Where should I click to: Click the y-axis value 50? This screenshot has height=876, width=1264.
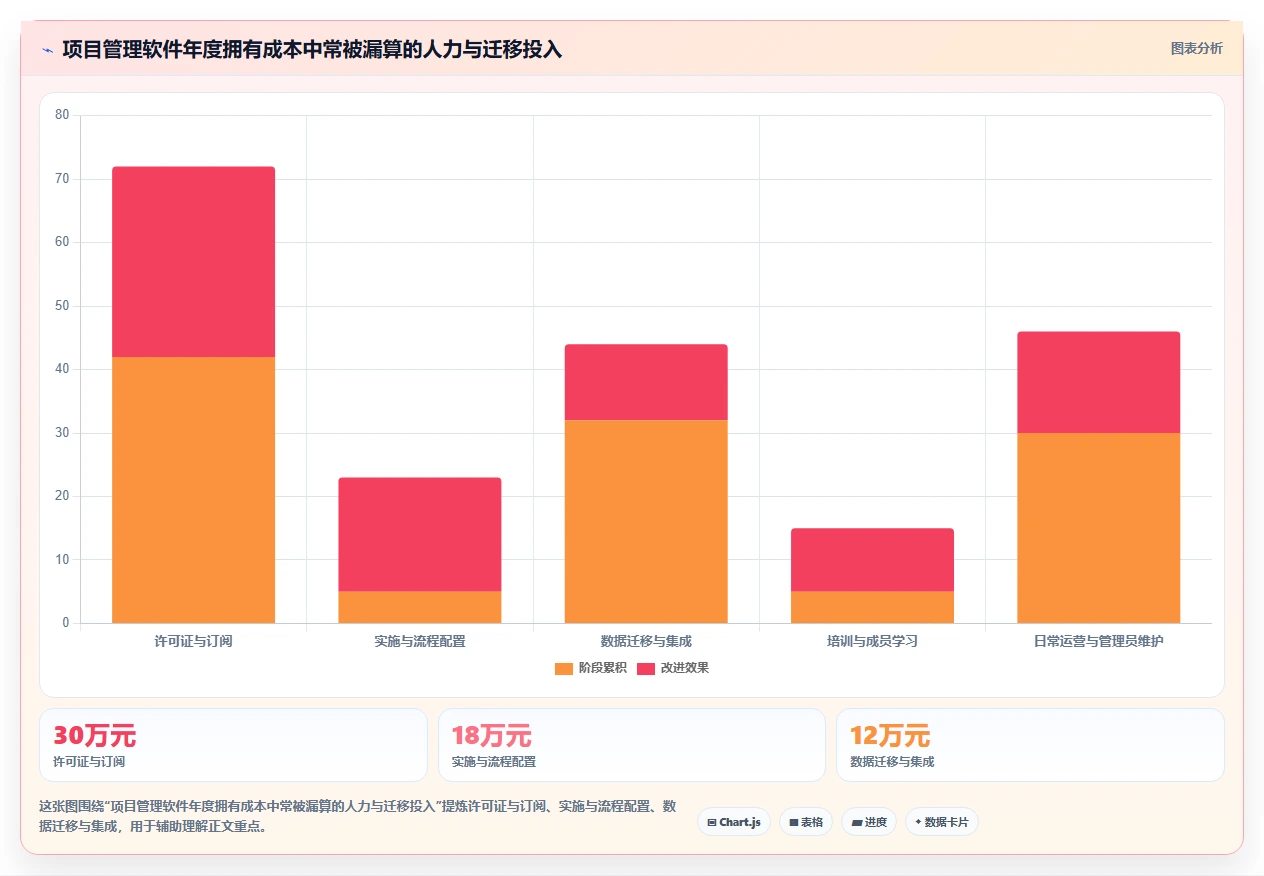[62, 306]
